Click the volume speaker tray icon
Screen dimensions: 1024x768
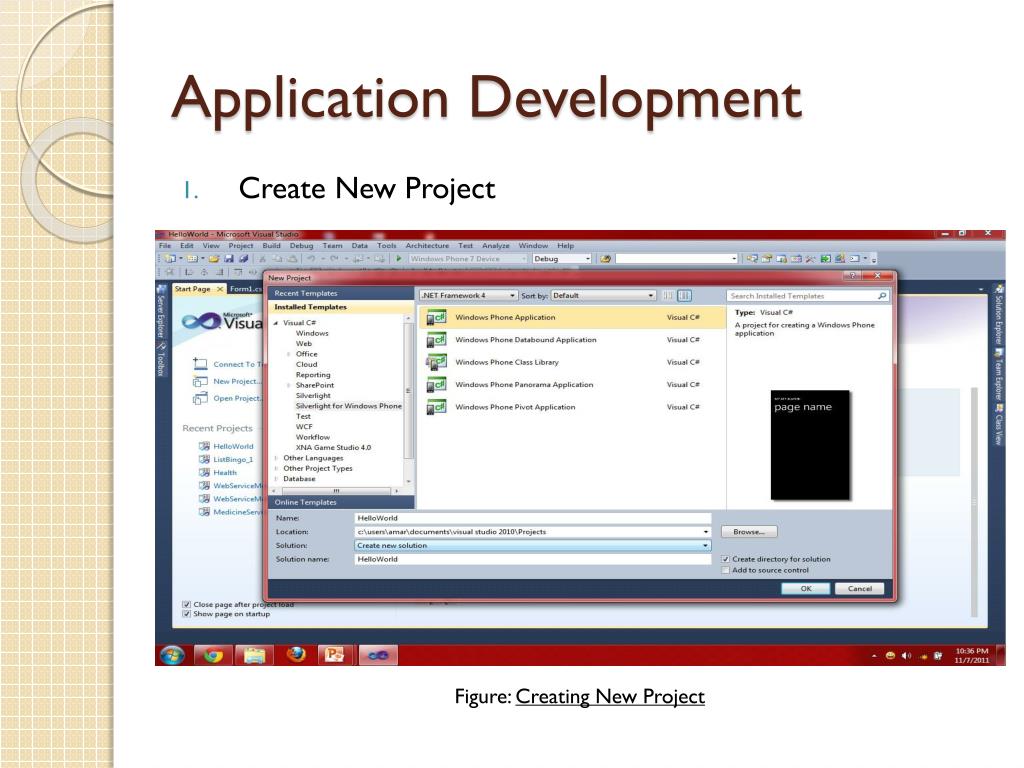906,656
